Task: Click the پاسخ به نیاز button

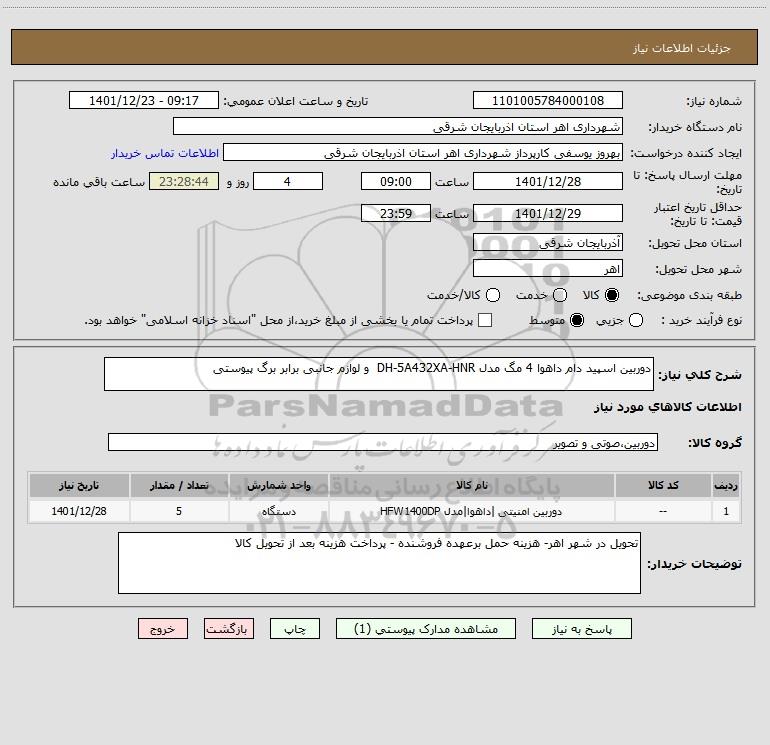Action: coord(581,629)
